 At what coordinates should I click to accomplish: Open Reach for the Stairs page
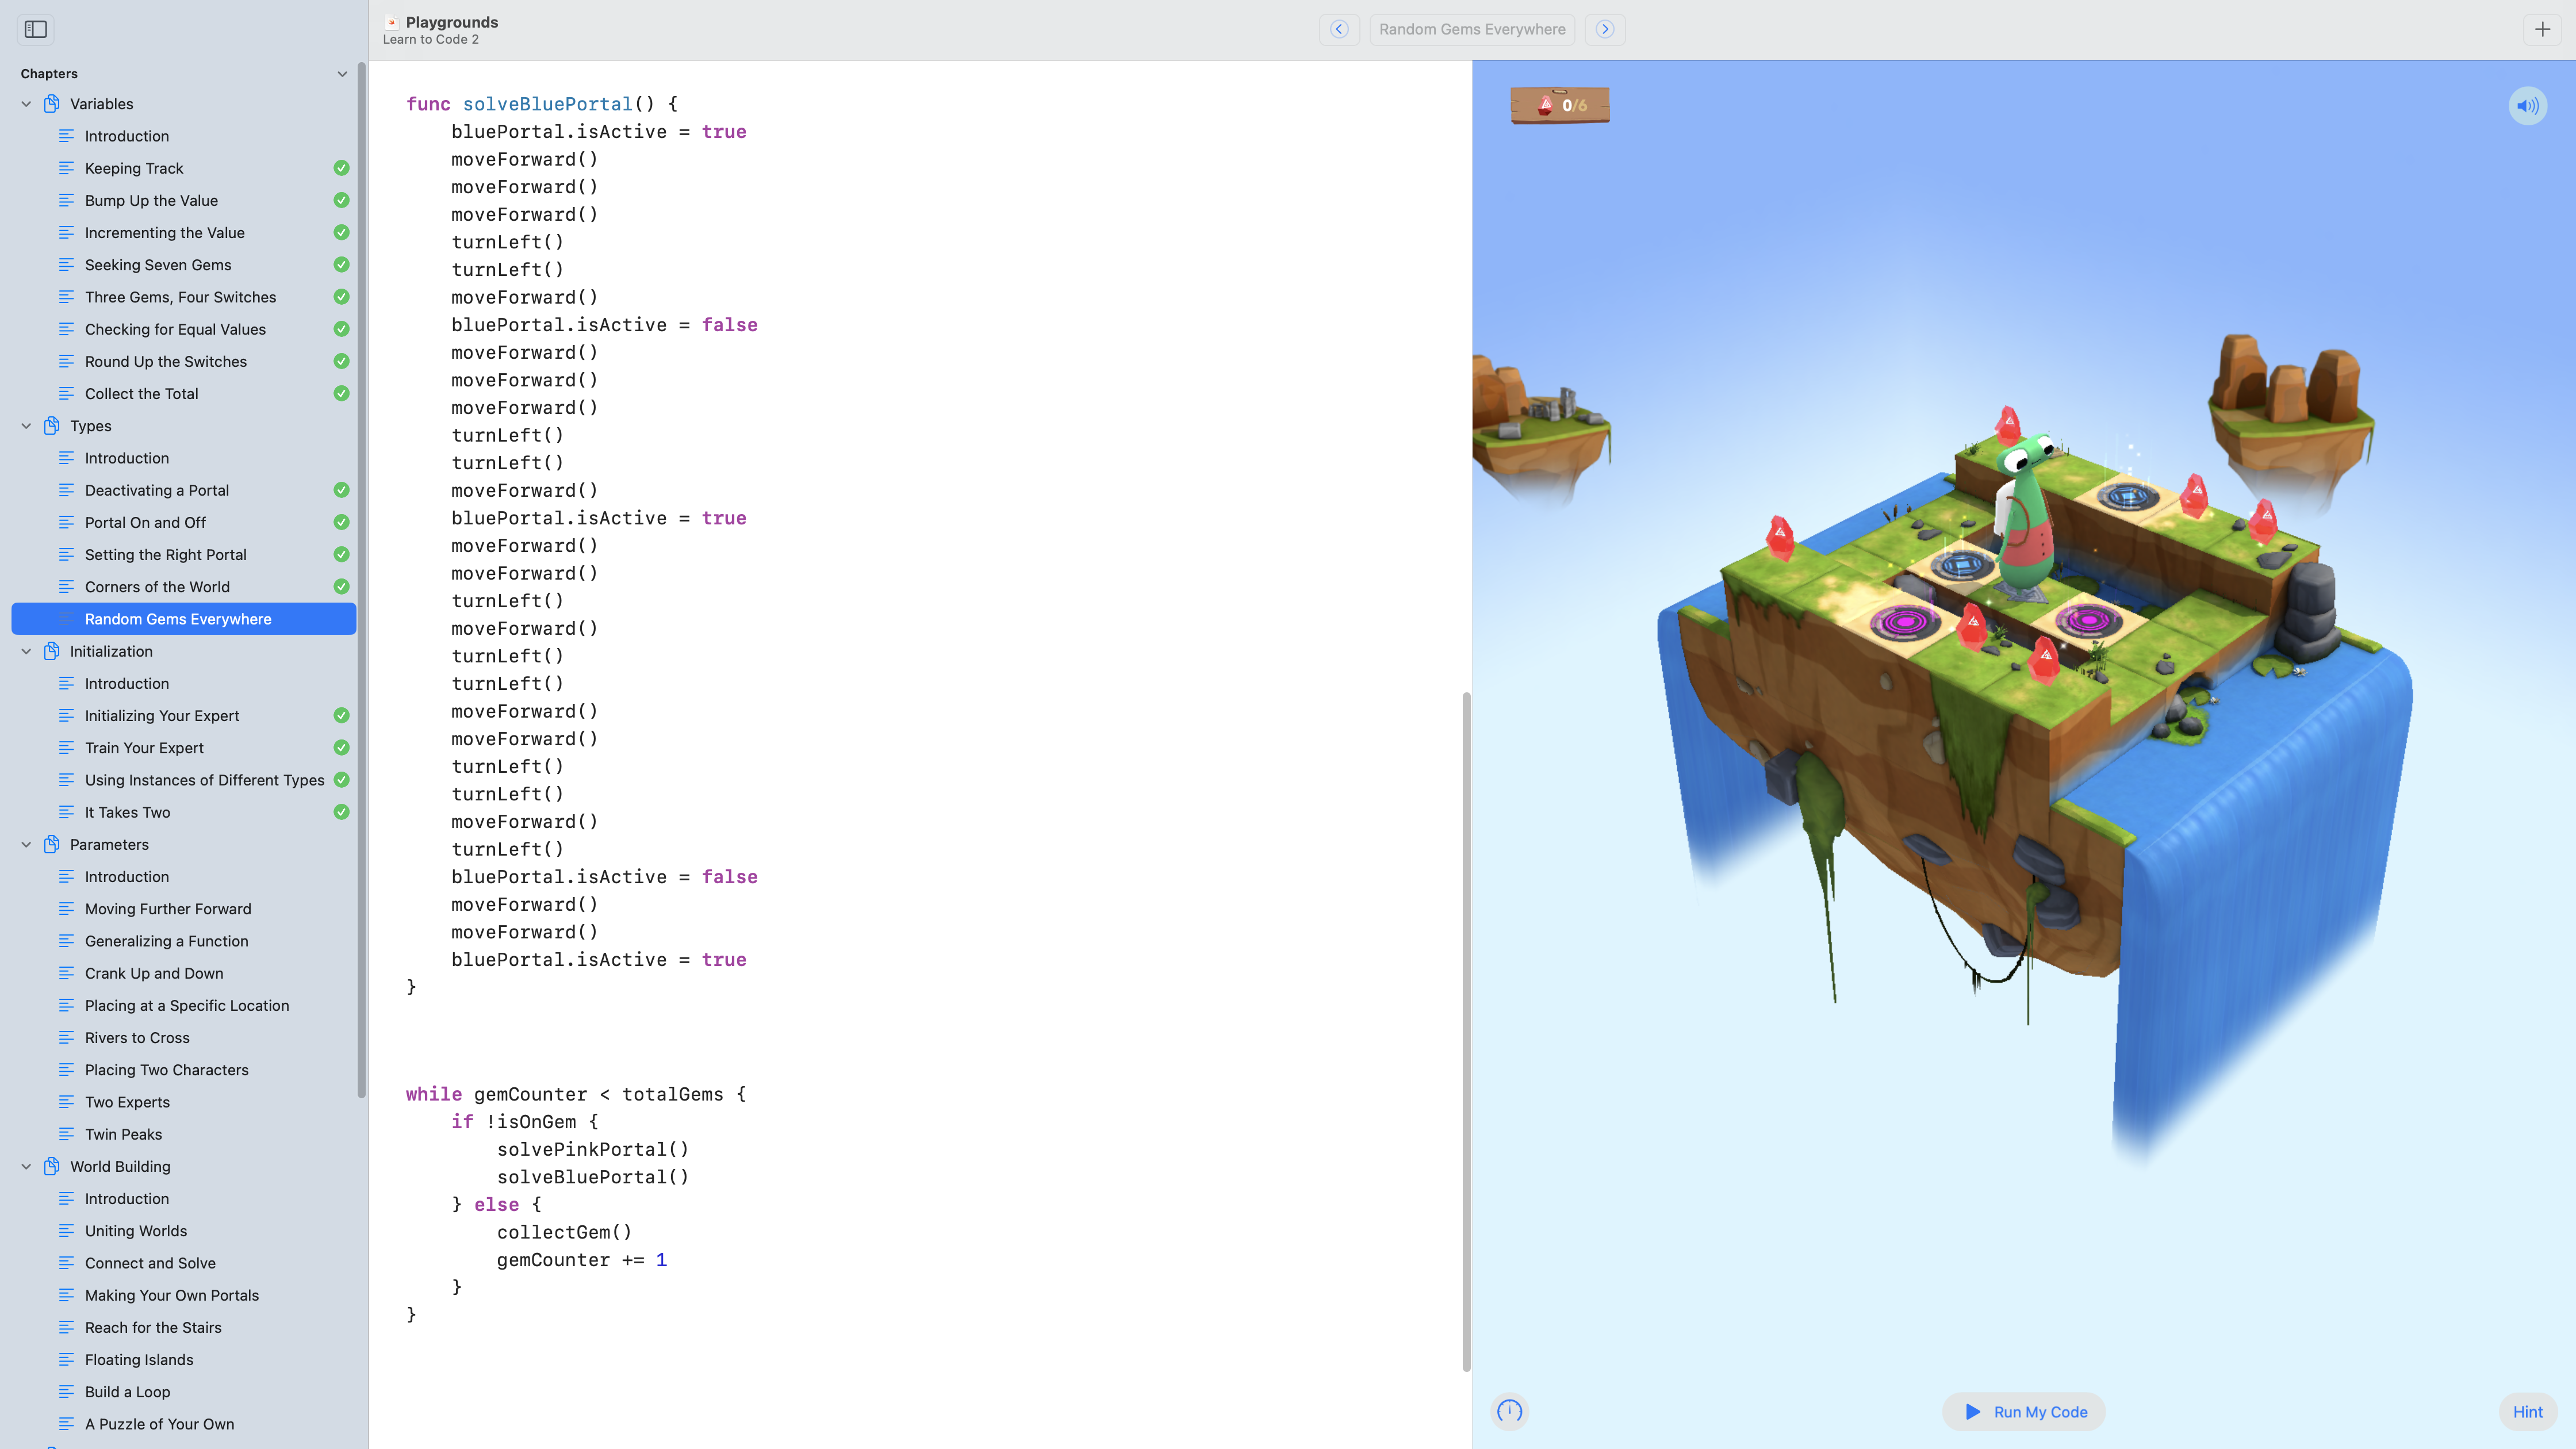click(x=184, y=1327)
